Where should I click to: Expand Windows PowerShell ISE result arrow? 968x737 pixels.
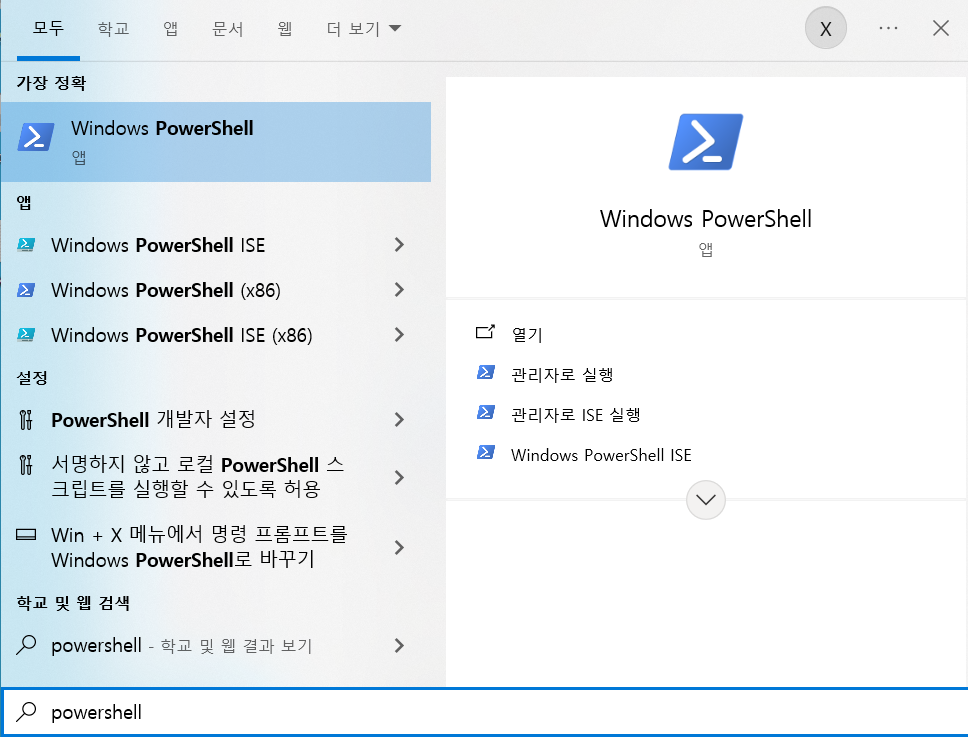399,245
